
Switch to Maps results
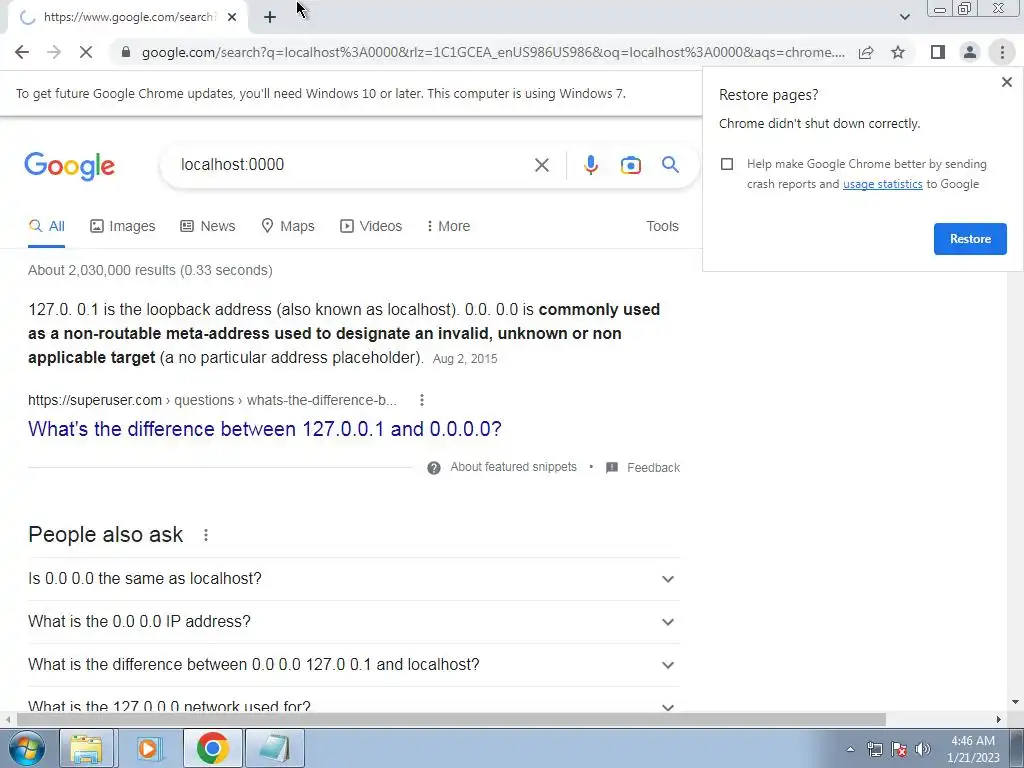pos(288,226)
